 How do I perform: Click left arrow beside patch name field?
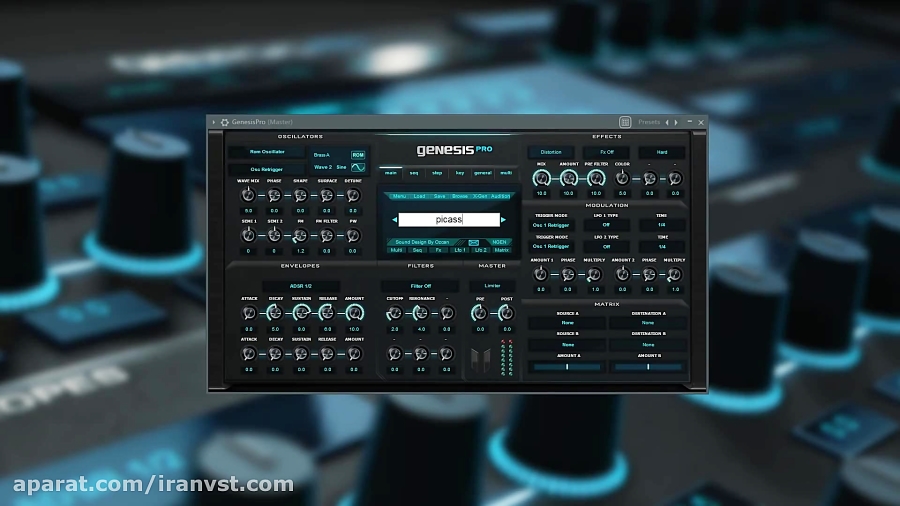tap(394, 220)
